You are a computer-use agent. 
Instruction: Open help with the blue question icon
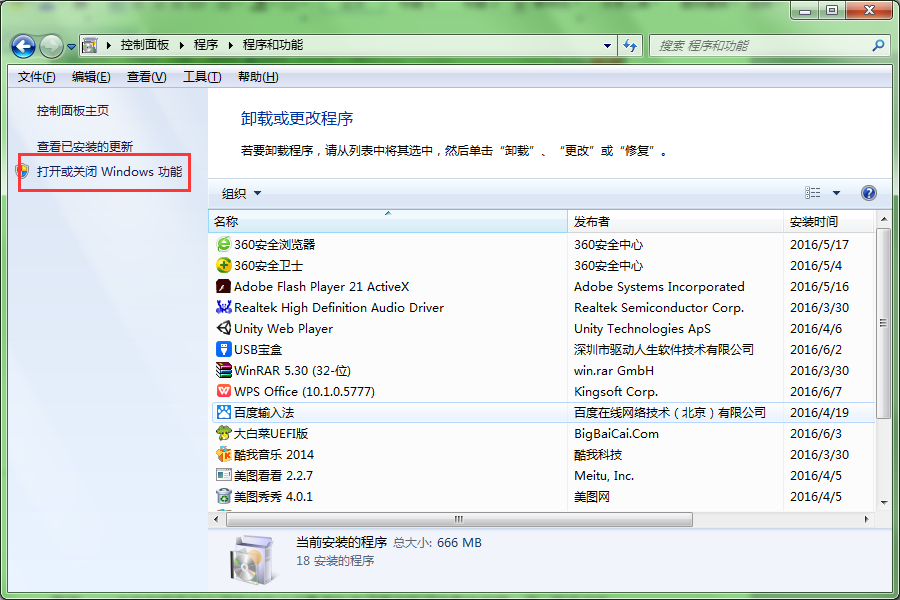click(x=868, y=193)
